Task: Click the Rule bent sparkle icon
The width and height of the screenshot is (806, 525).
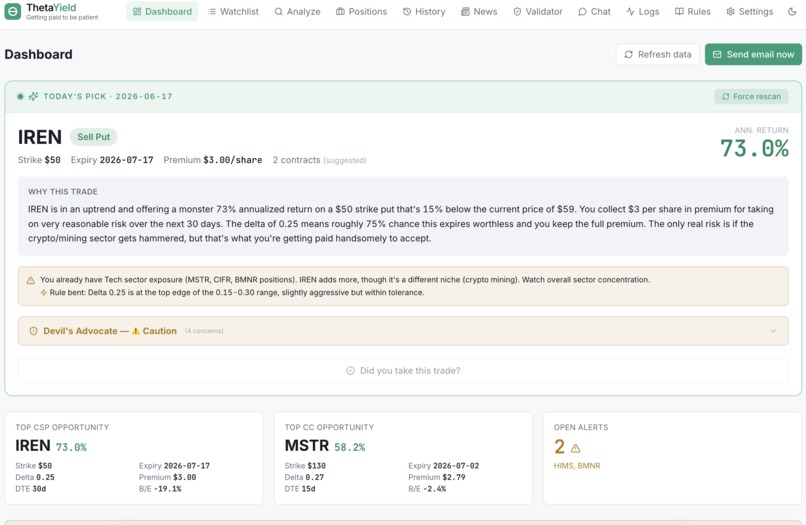Action: coord(44,293)
